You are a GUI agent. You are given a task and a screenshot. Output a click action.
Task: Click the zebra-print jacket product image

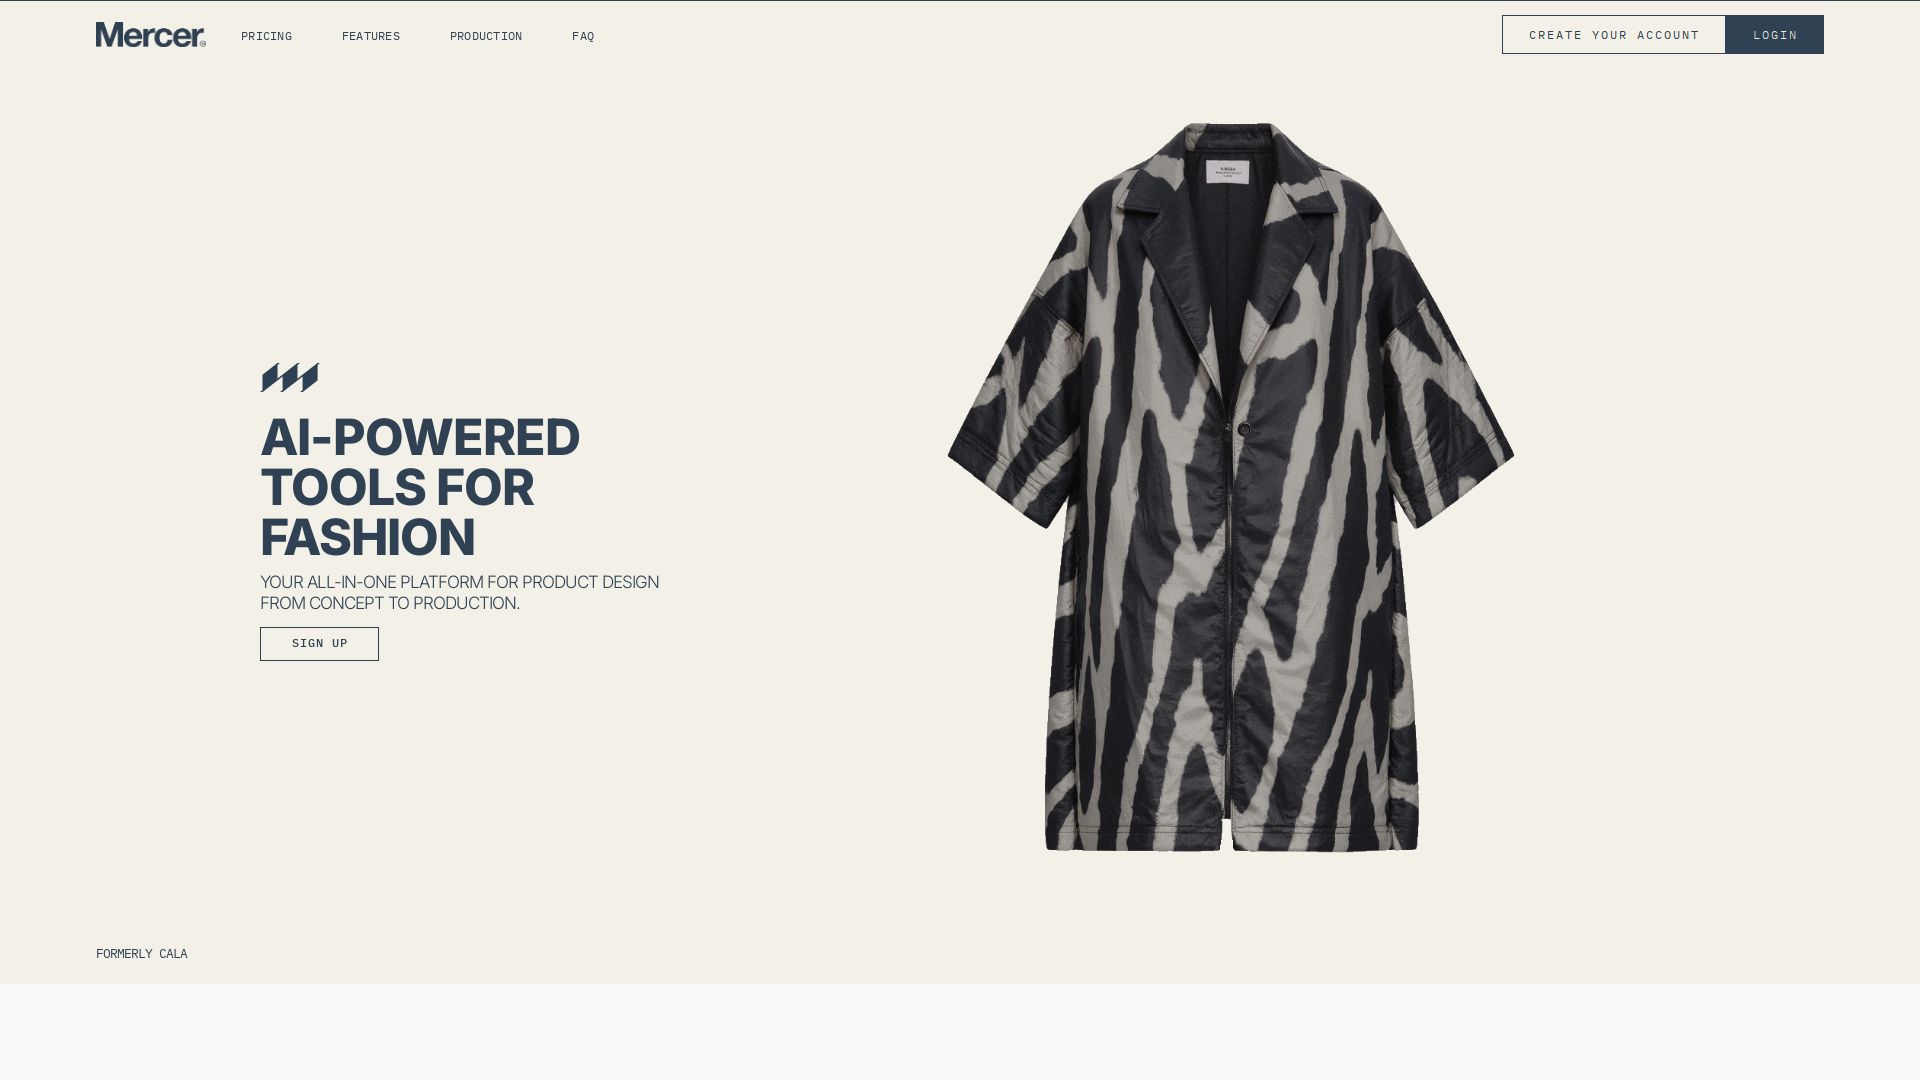1231,488
